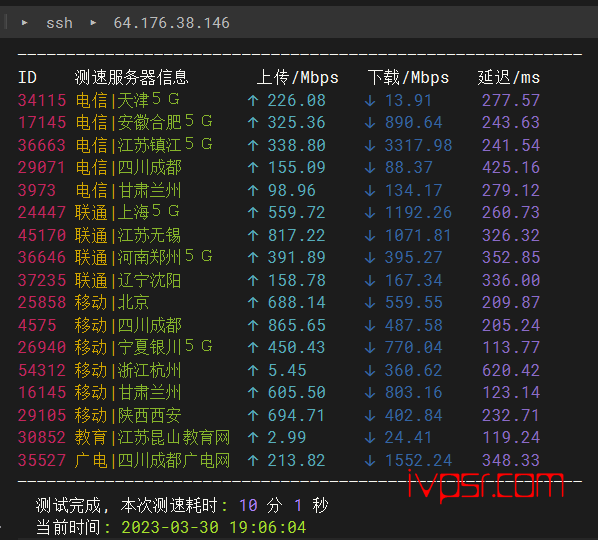The width and height of the screenshot is (598, 540).
Task: Click latency value 620.42
Action: 511,371
